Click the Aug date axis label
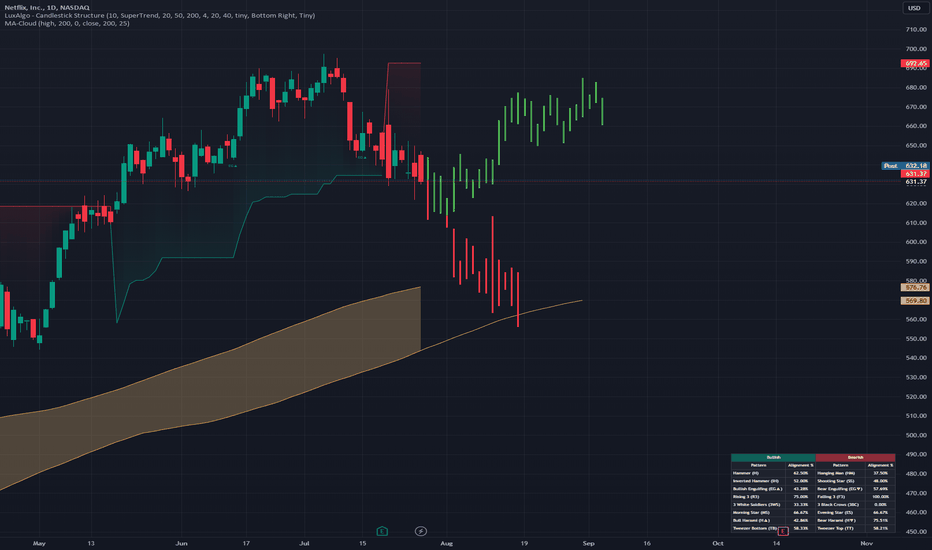 click(446, 543)
